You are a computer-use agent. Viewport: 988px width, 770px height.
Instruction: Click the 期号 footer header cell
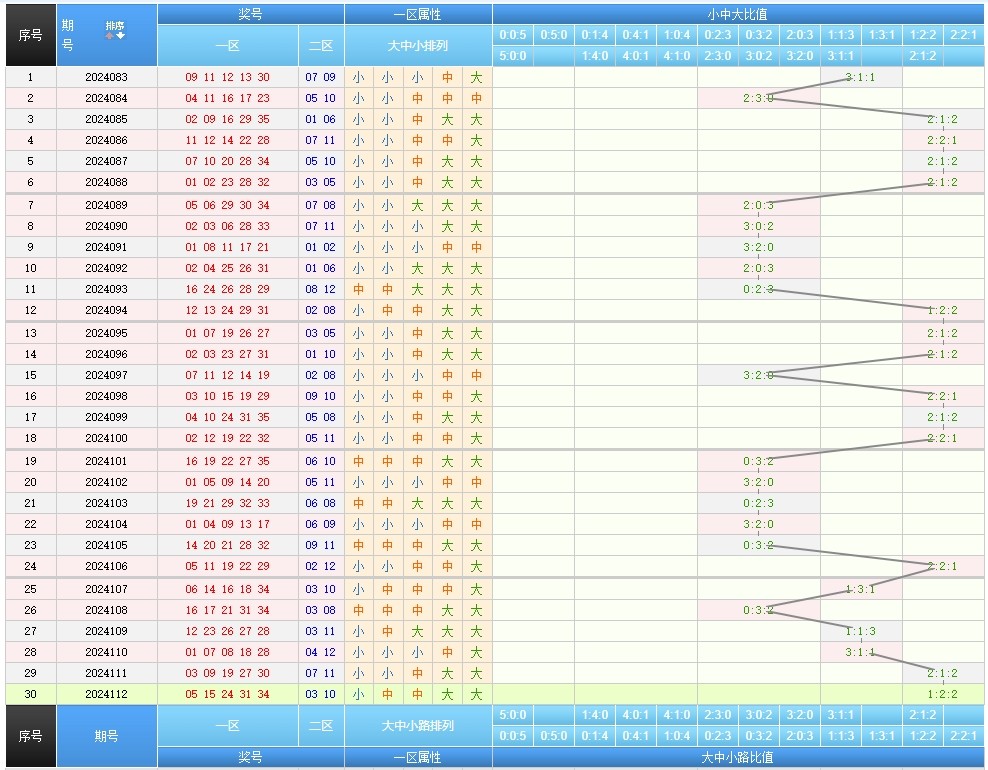pyautogui.click(x=106, y=736)
